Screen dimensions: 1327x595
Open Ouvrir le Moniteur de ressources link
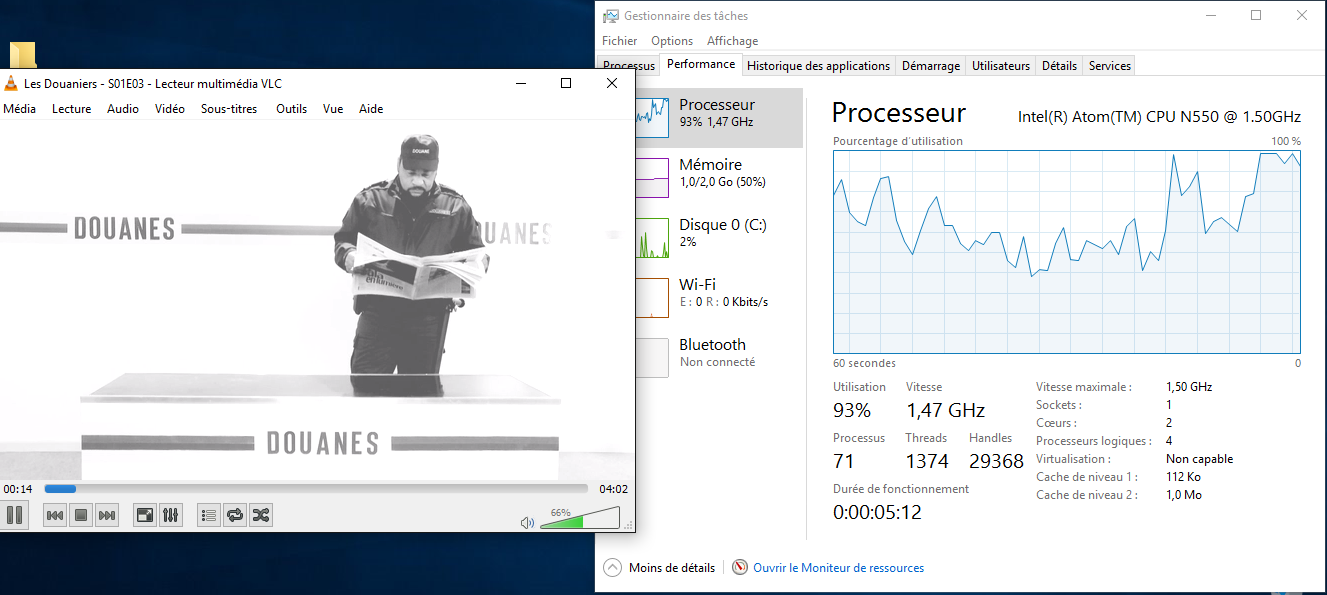(x=838, y=568)
